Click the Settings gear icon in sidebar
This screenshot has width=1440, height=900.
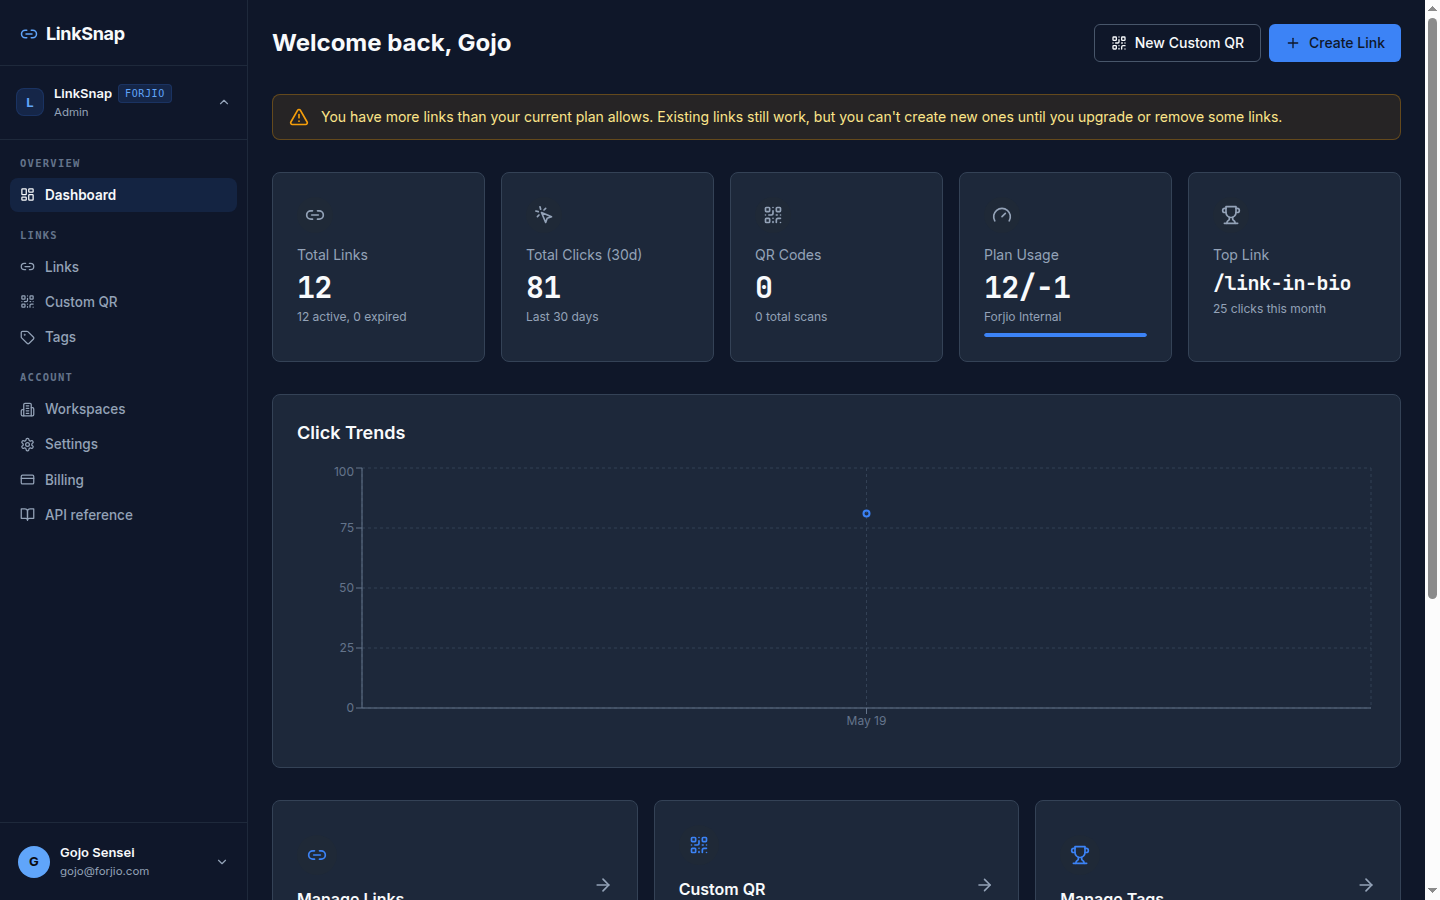click(27, 444)
